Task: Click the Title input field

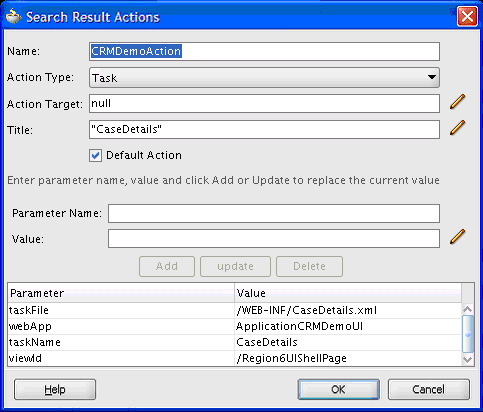Action: pyautogui.click(x=264, y=130)
